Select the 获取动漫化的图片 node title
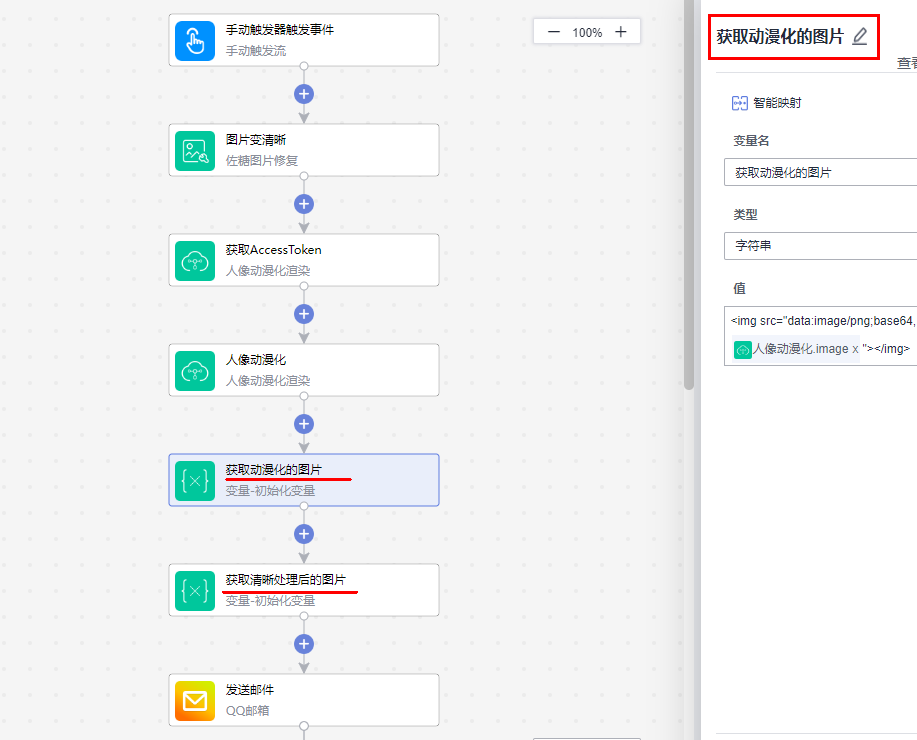Viewport: 917px width, 740px height. click(x=274, y=470)
